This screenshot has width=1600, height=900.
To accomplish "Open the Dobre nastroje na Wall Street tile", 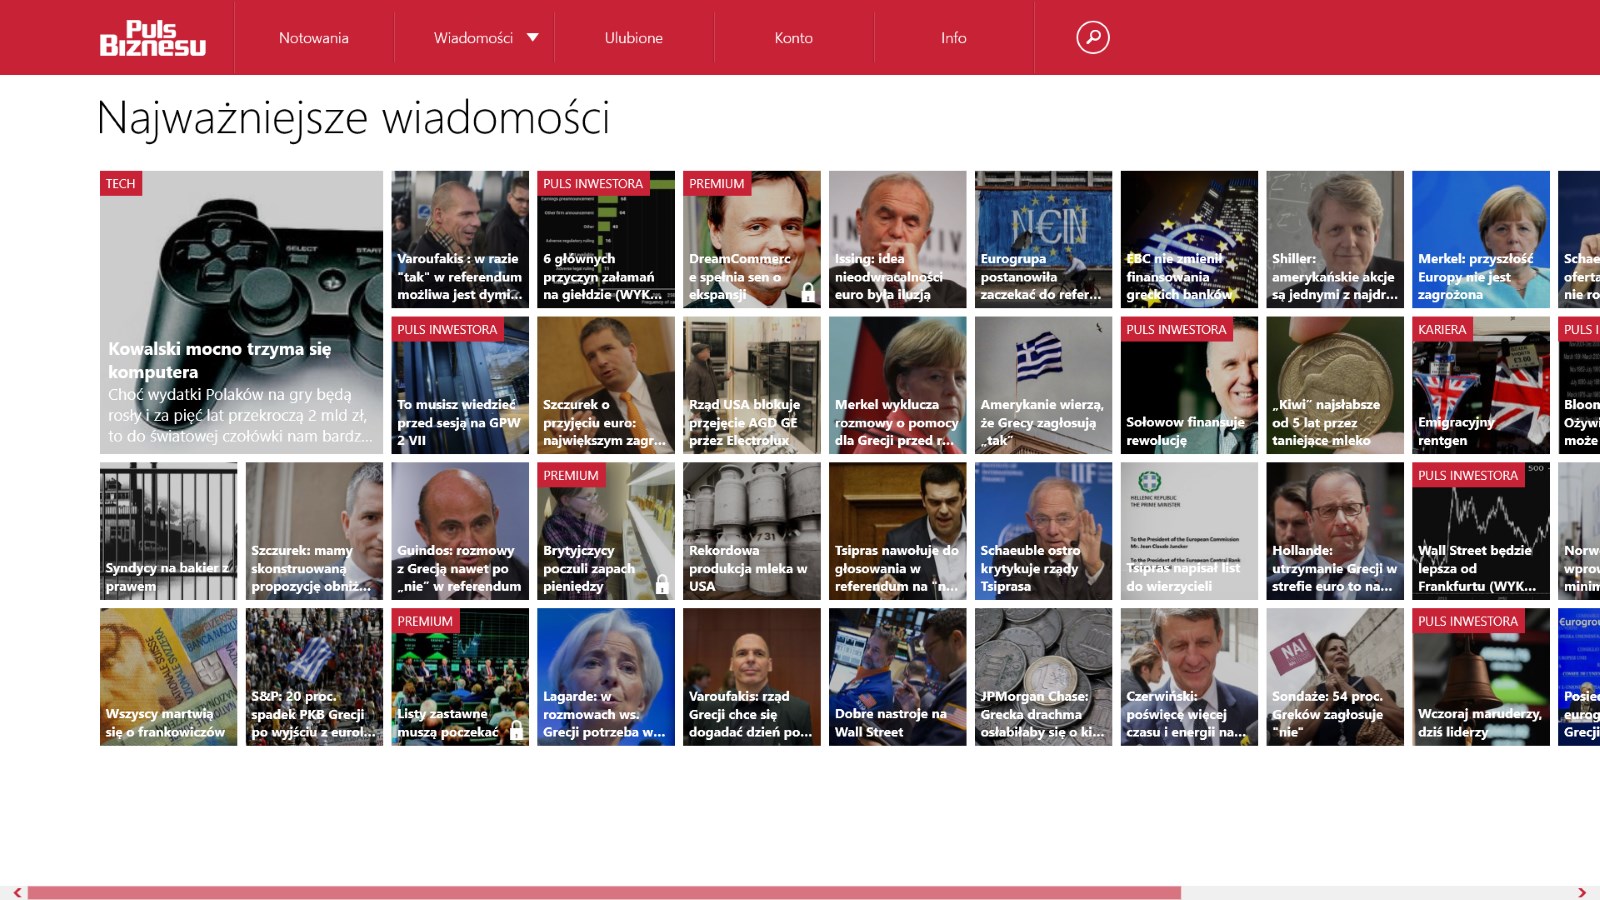I will point(897,677).
